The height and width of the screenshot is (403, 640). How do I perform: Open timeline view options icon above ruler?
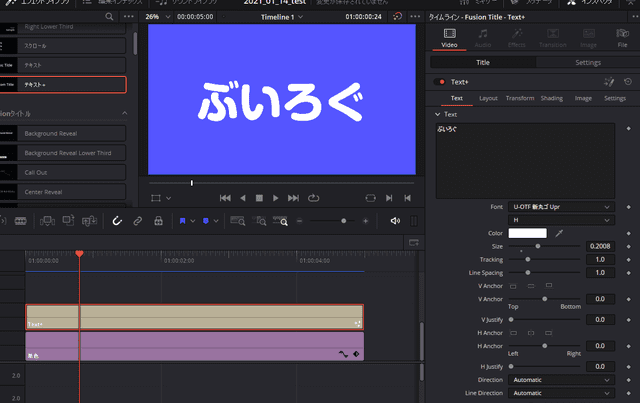pos(413,243)
